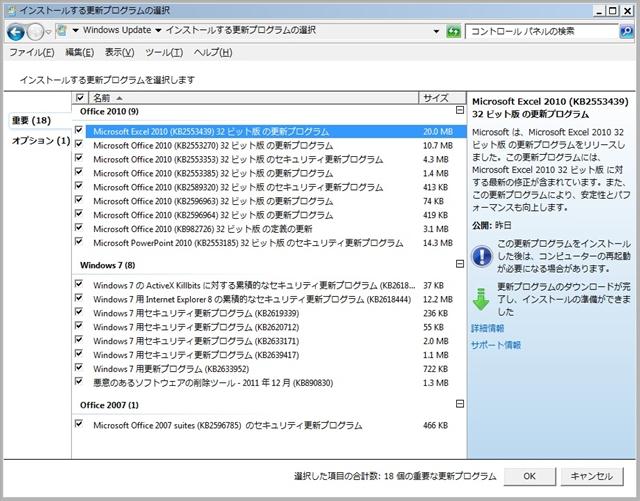
Task: Uncheck Windows 7 KB2639417 checkbox
Action: (x=79, y=353)
